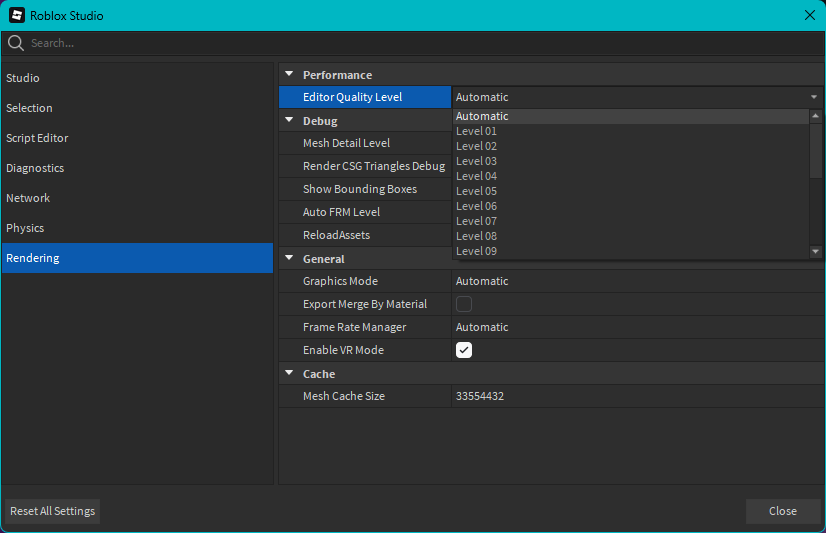The image size is (826, 533).
Task: Click the Close button
Action: 783,511
